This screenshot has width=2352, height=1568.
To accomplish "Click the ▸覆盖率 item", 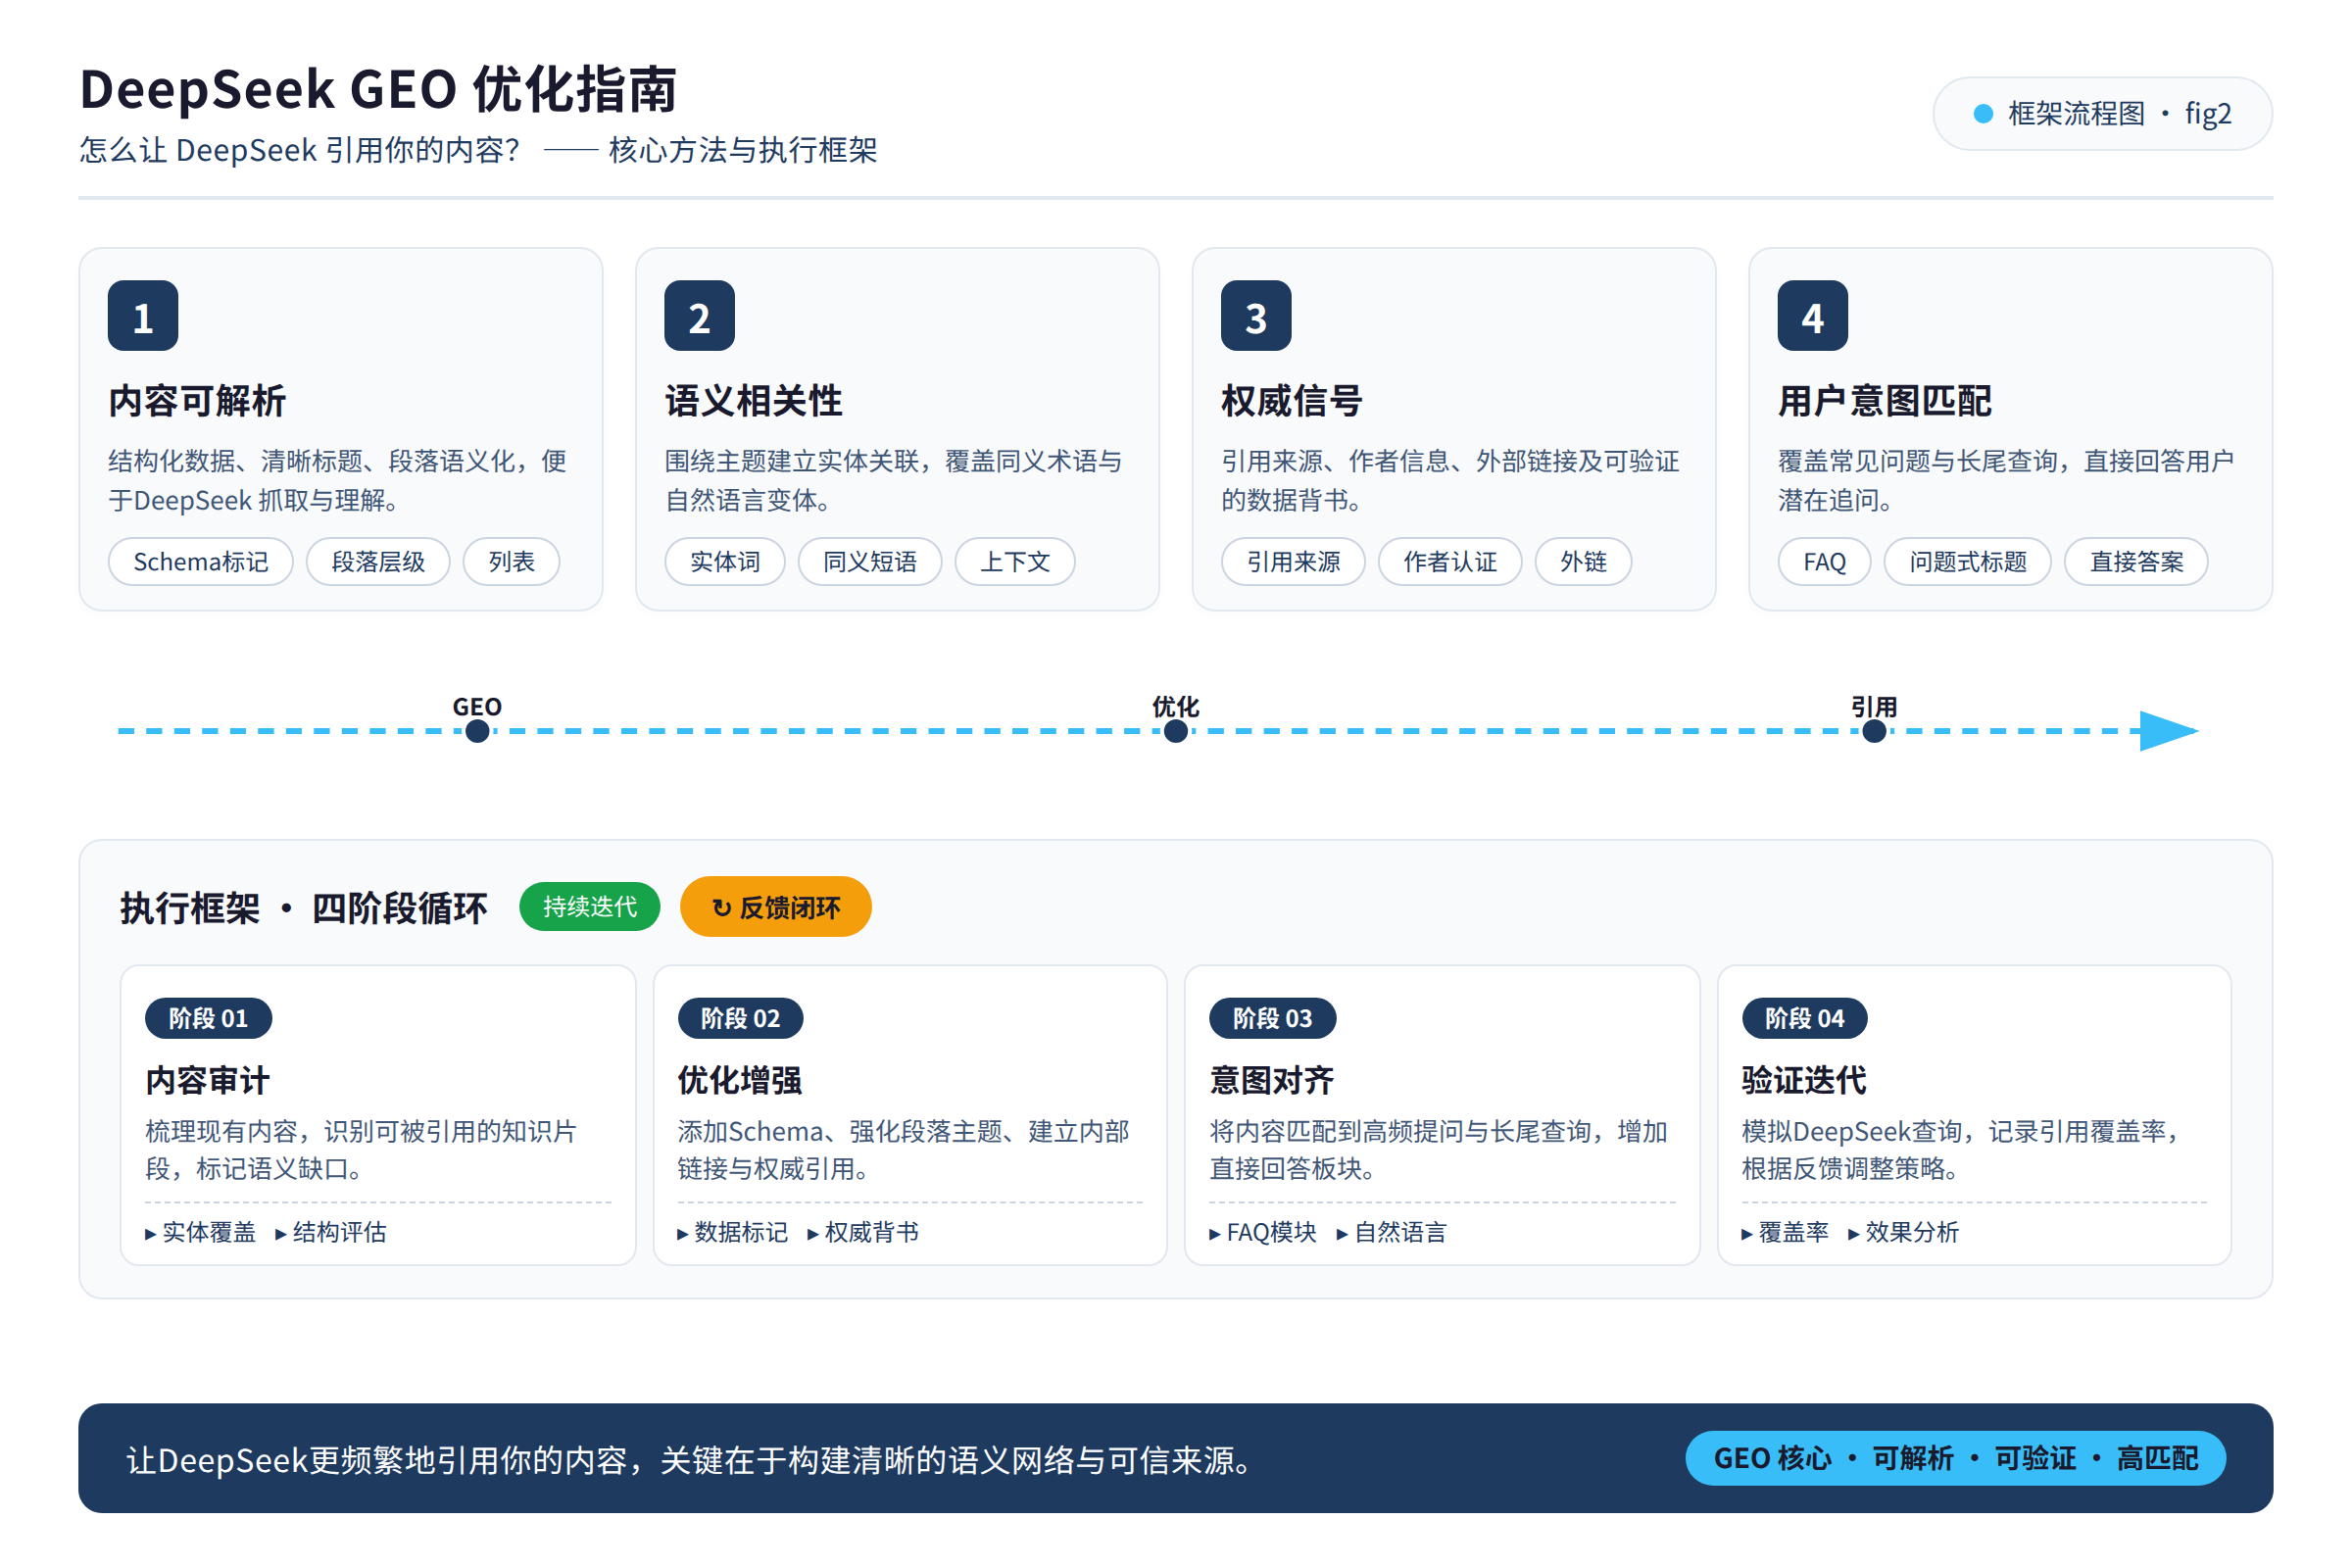I will click(1785, 1232).
